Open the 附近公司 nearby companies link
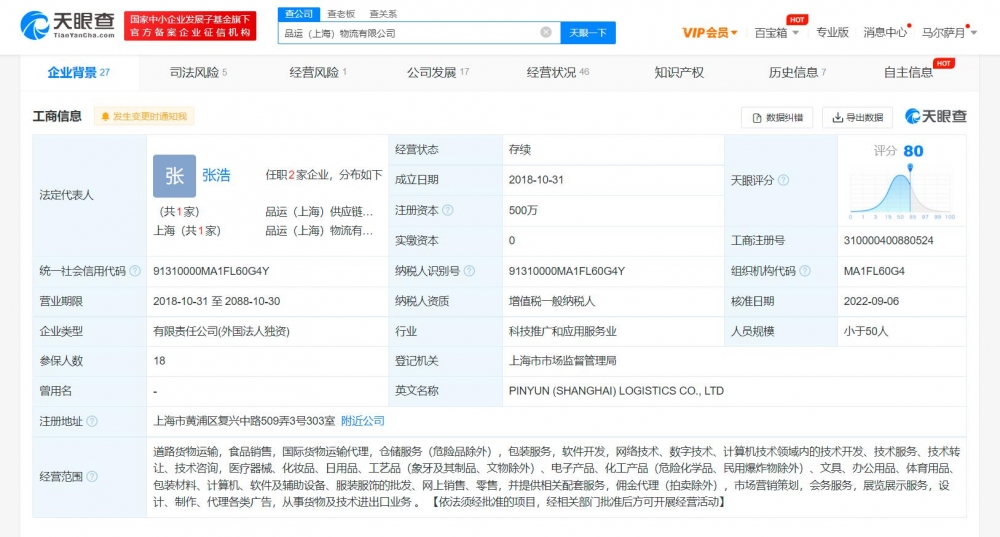 click(x=363, y=421)
